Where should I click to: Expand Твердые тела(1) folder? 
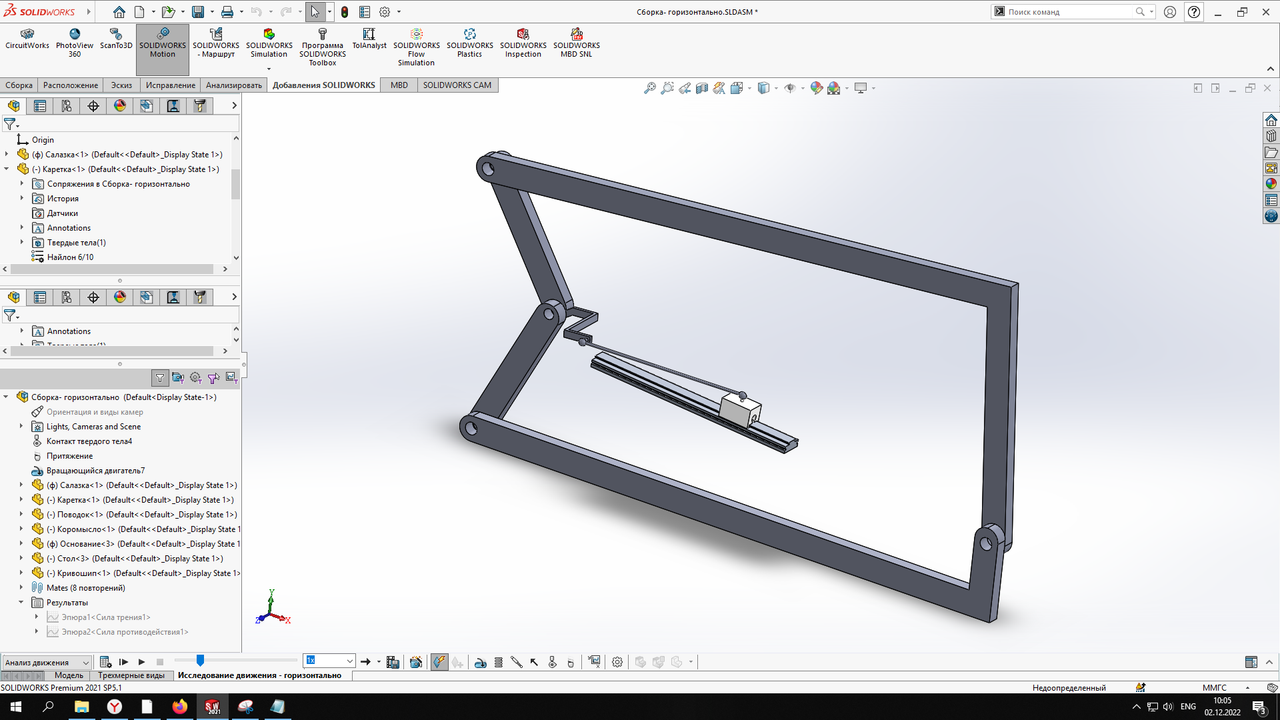pos(22,242)
